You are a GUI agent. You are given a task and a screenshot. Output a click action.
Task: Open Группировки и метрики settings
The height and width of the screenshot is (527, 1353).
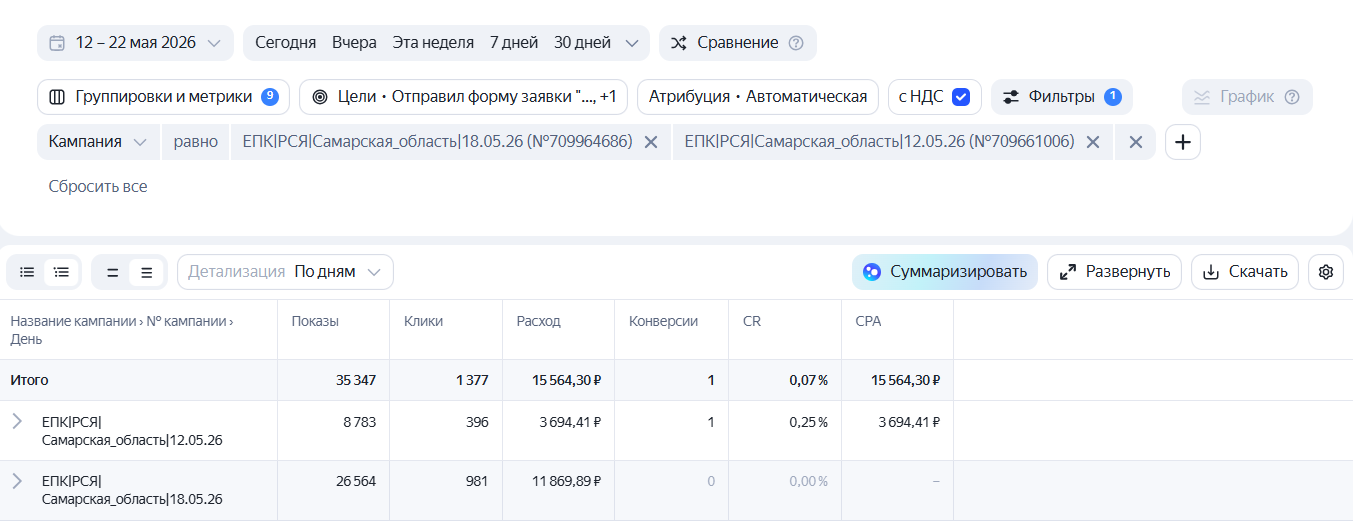[x=163, y=97]
